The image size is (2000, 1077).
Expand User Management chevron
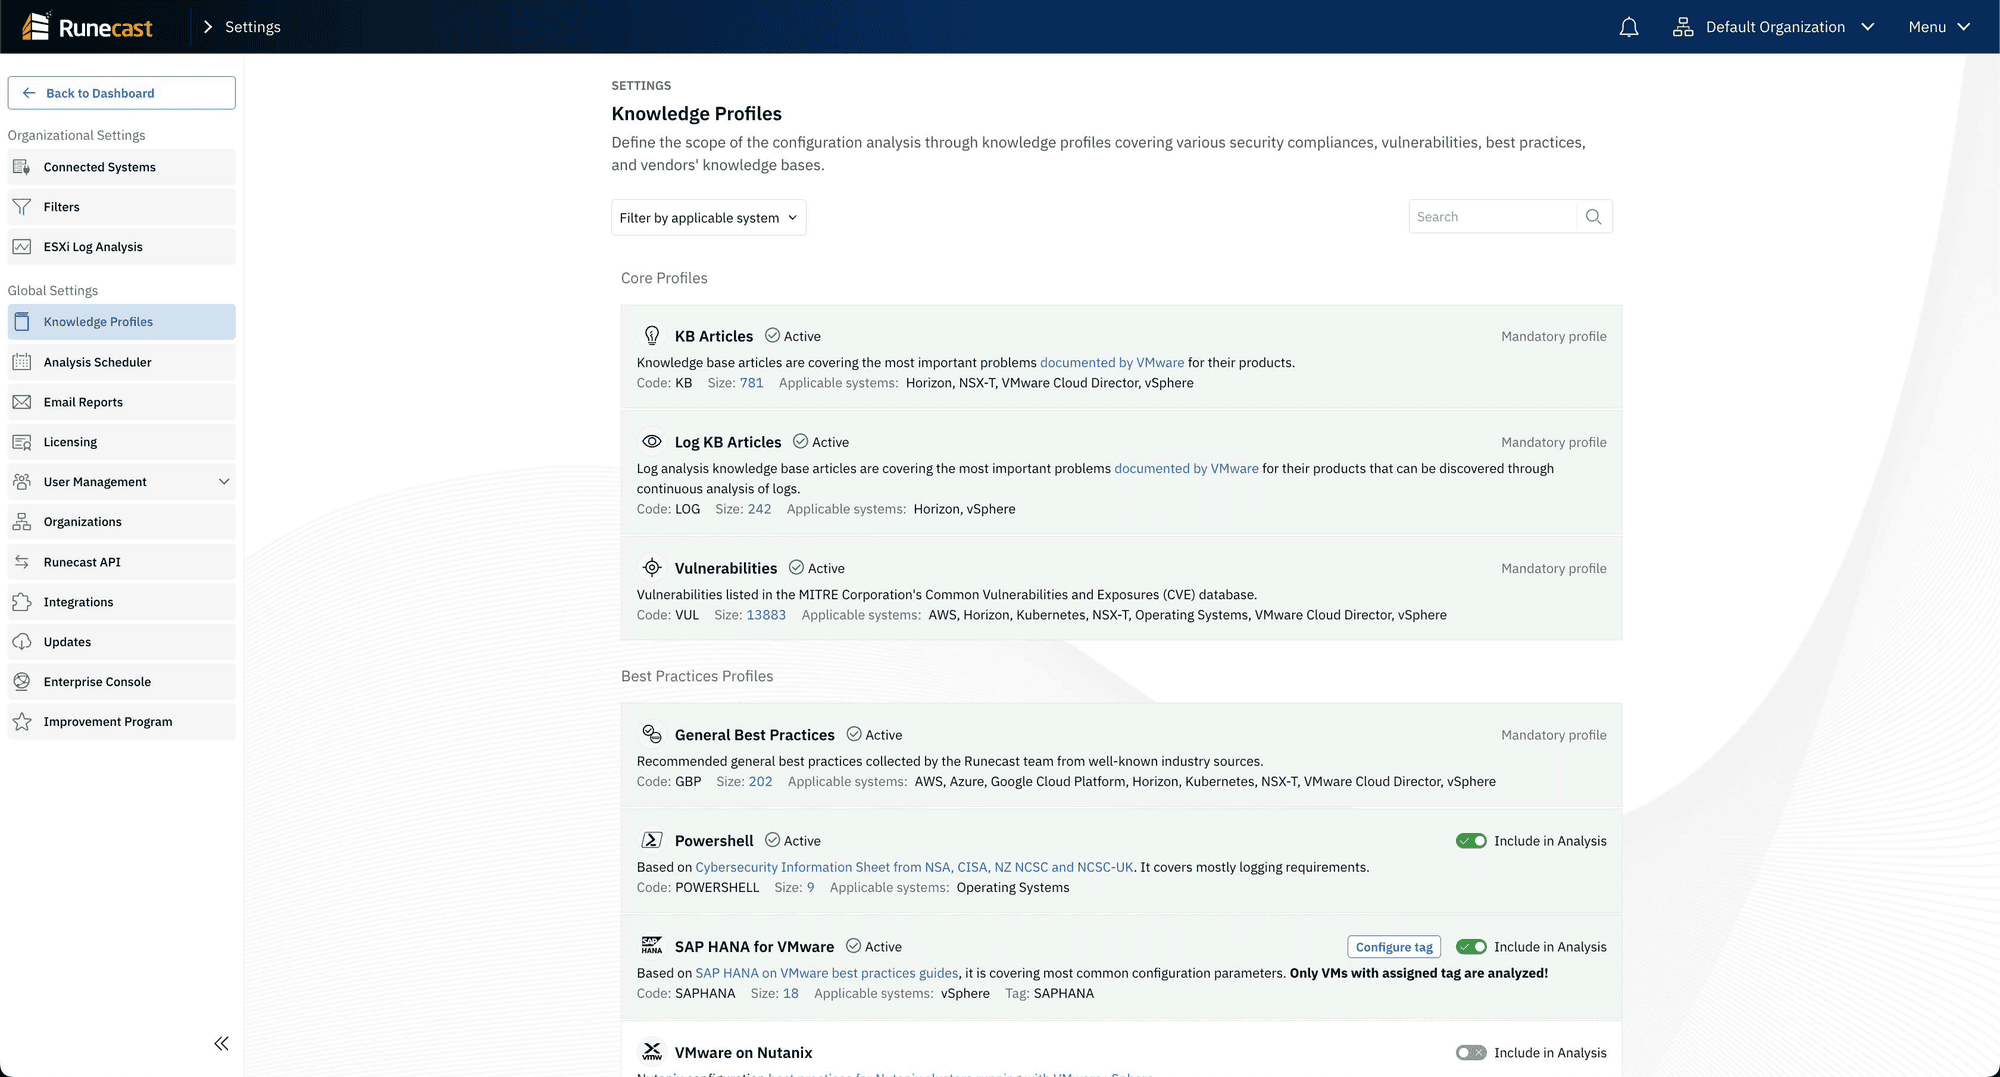pos(224,482)
